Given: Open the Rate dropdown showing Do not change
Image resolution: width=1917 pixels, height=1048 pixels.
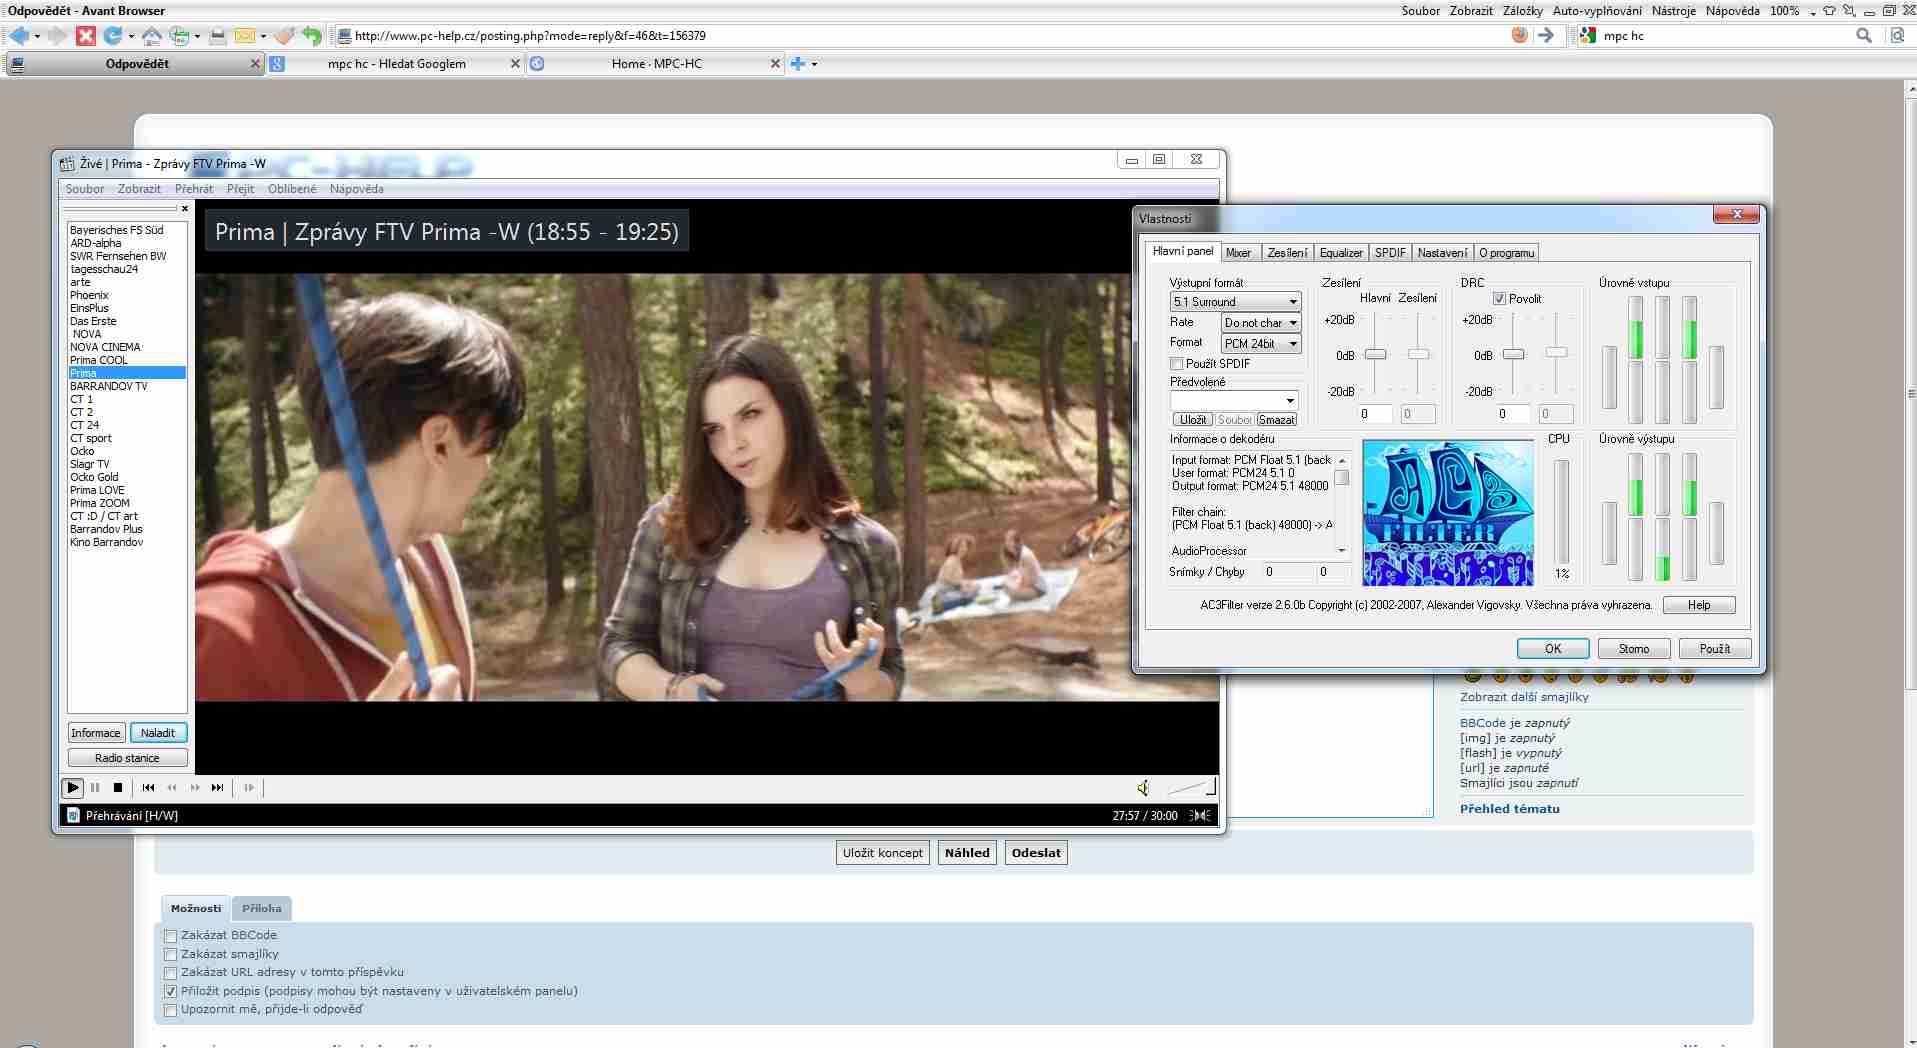Looking at the screenshot, I should (x=1260, y=323).
